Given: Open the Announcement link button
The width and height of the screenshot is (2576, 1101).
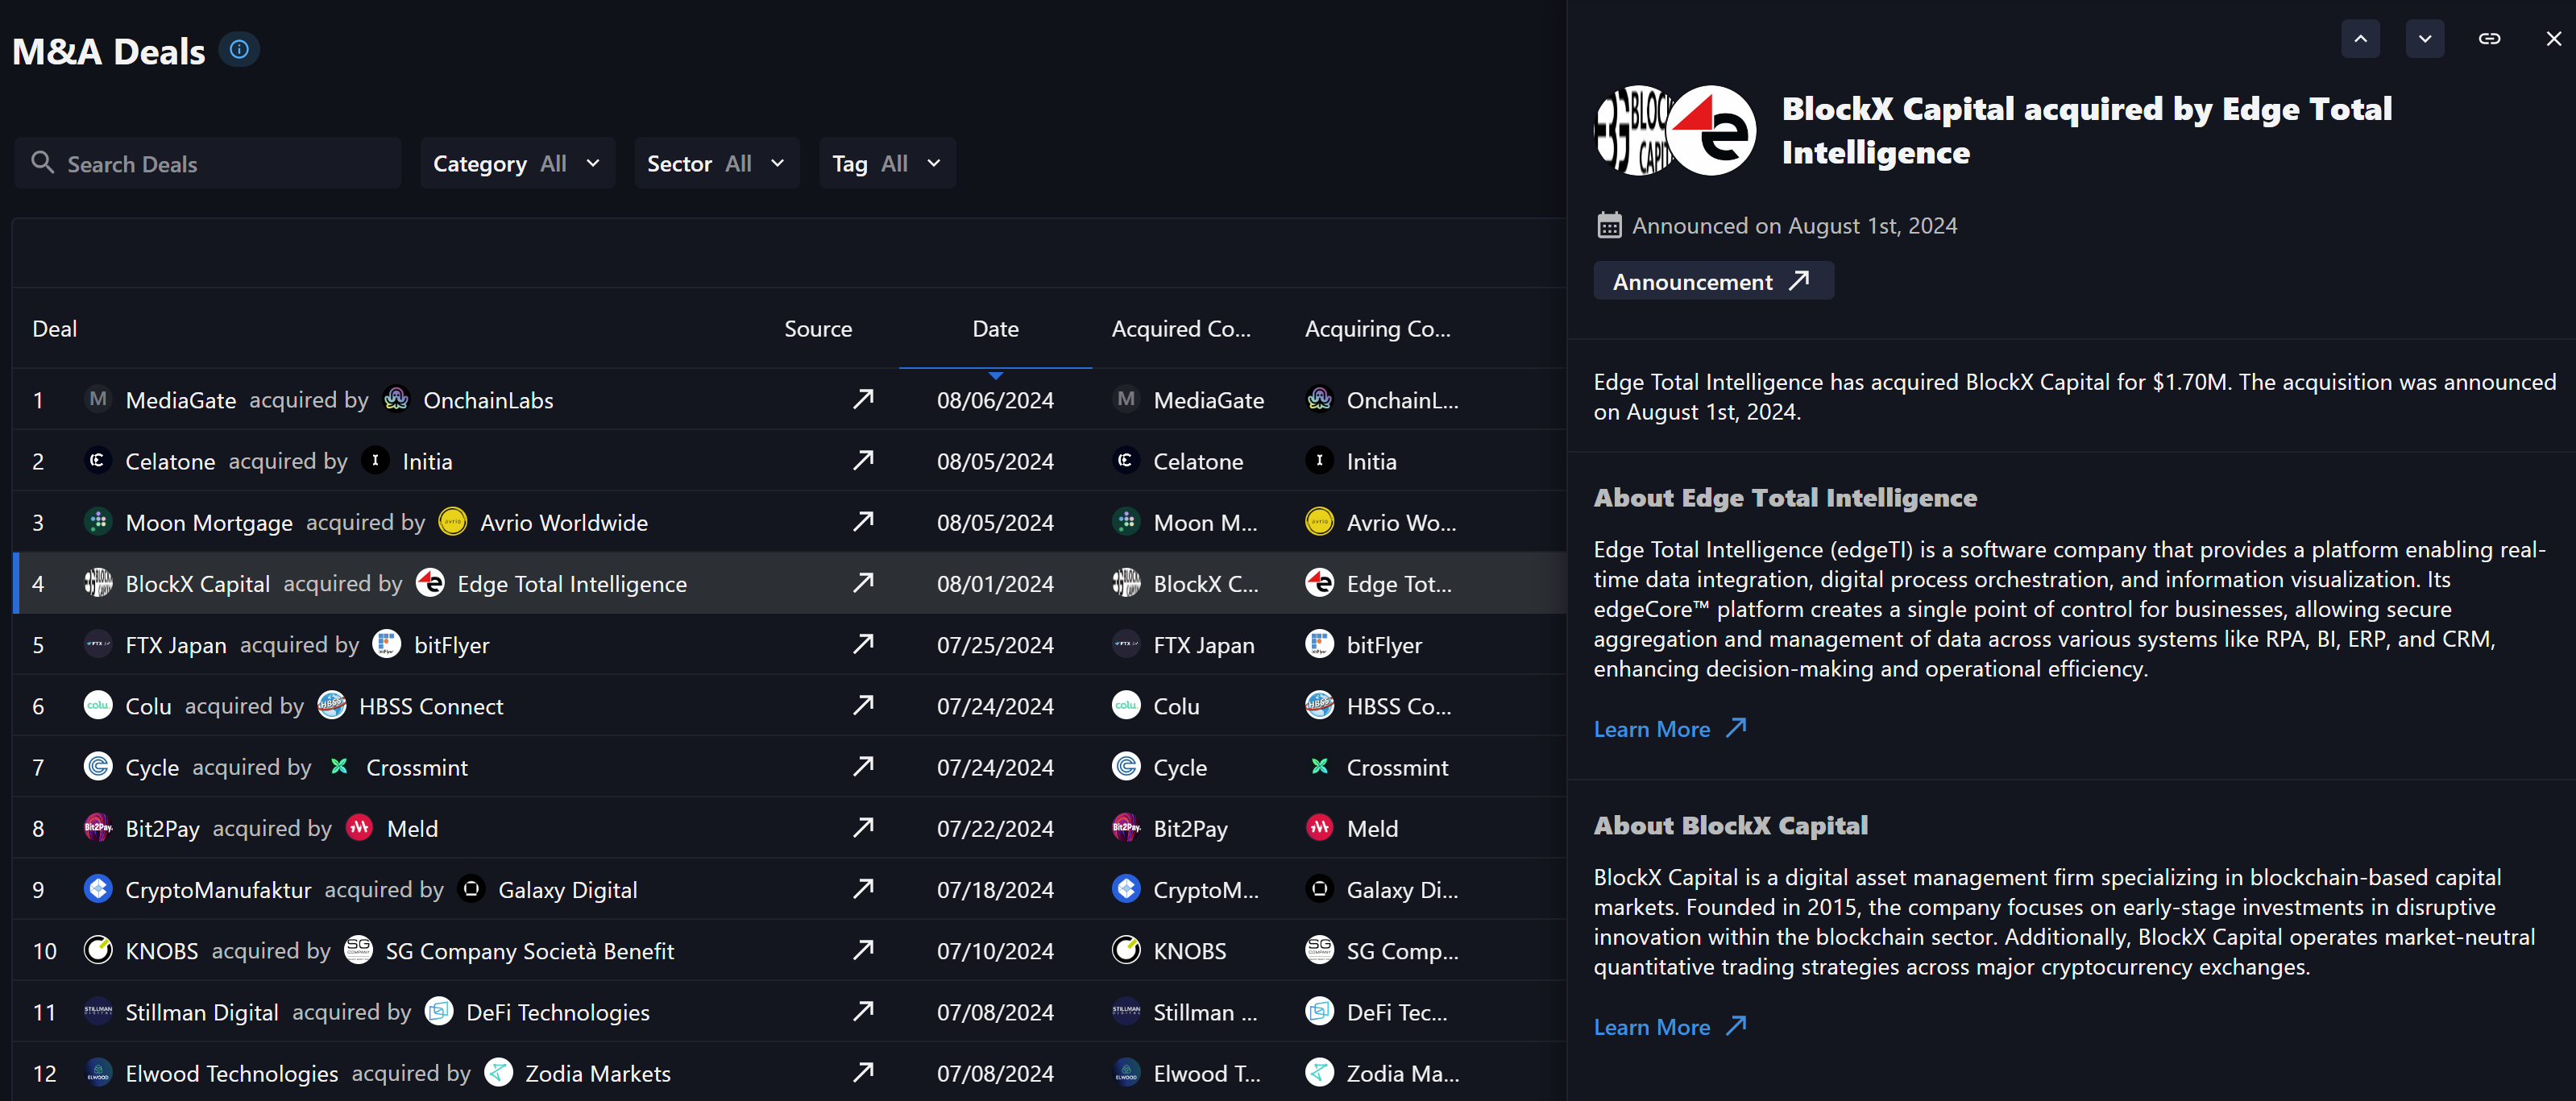Looking at the screenshot, I should tap(1713, 281).
